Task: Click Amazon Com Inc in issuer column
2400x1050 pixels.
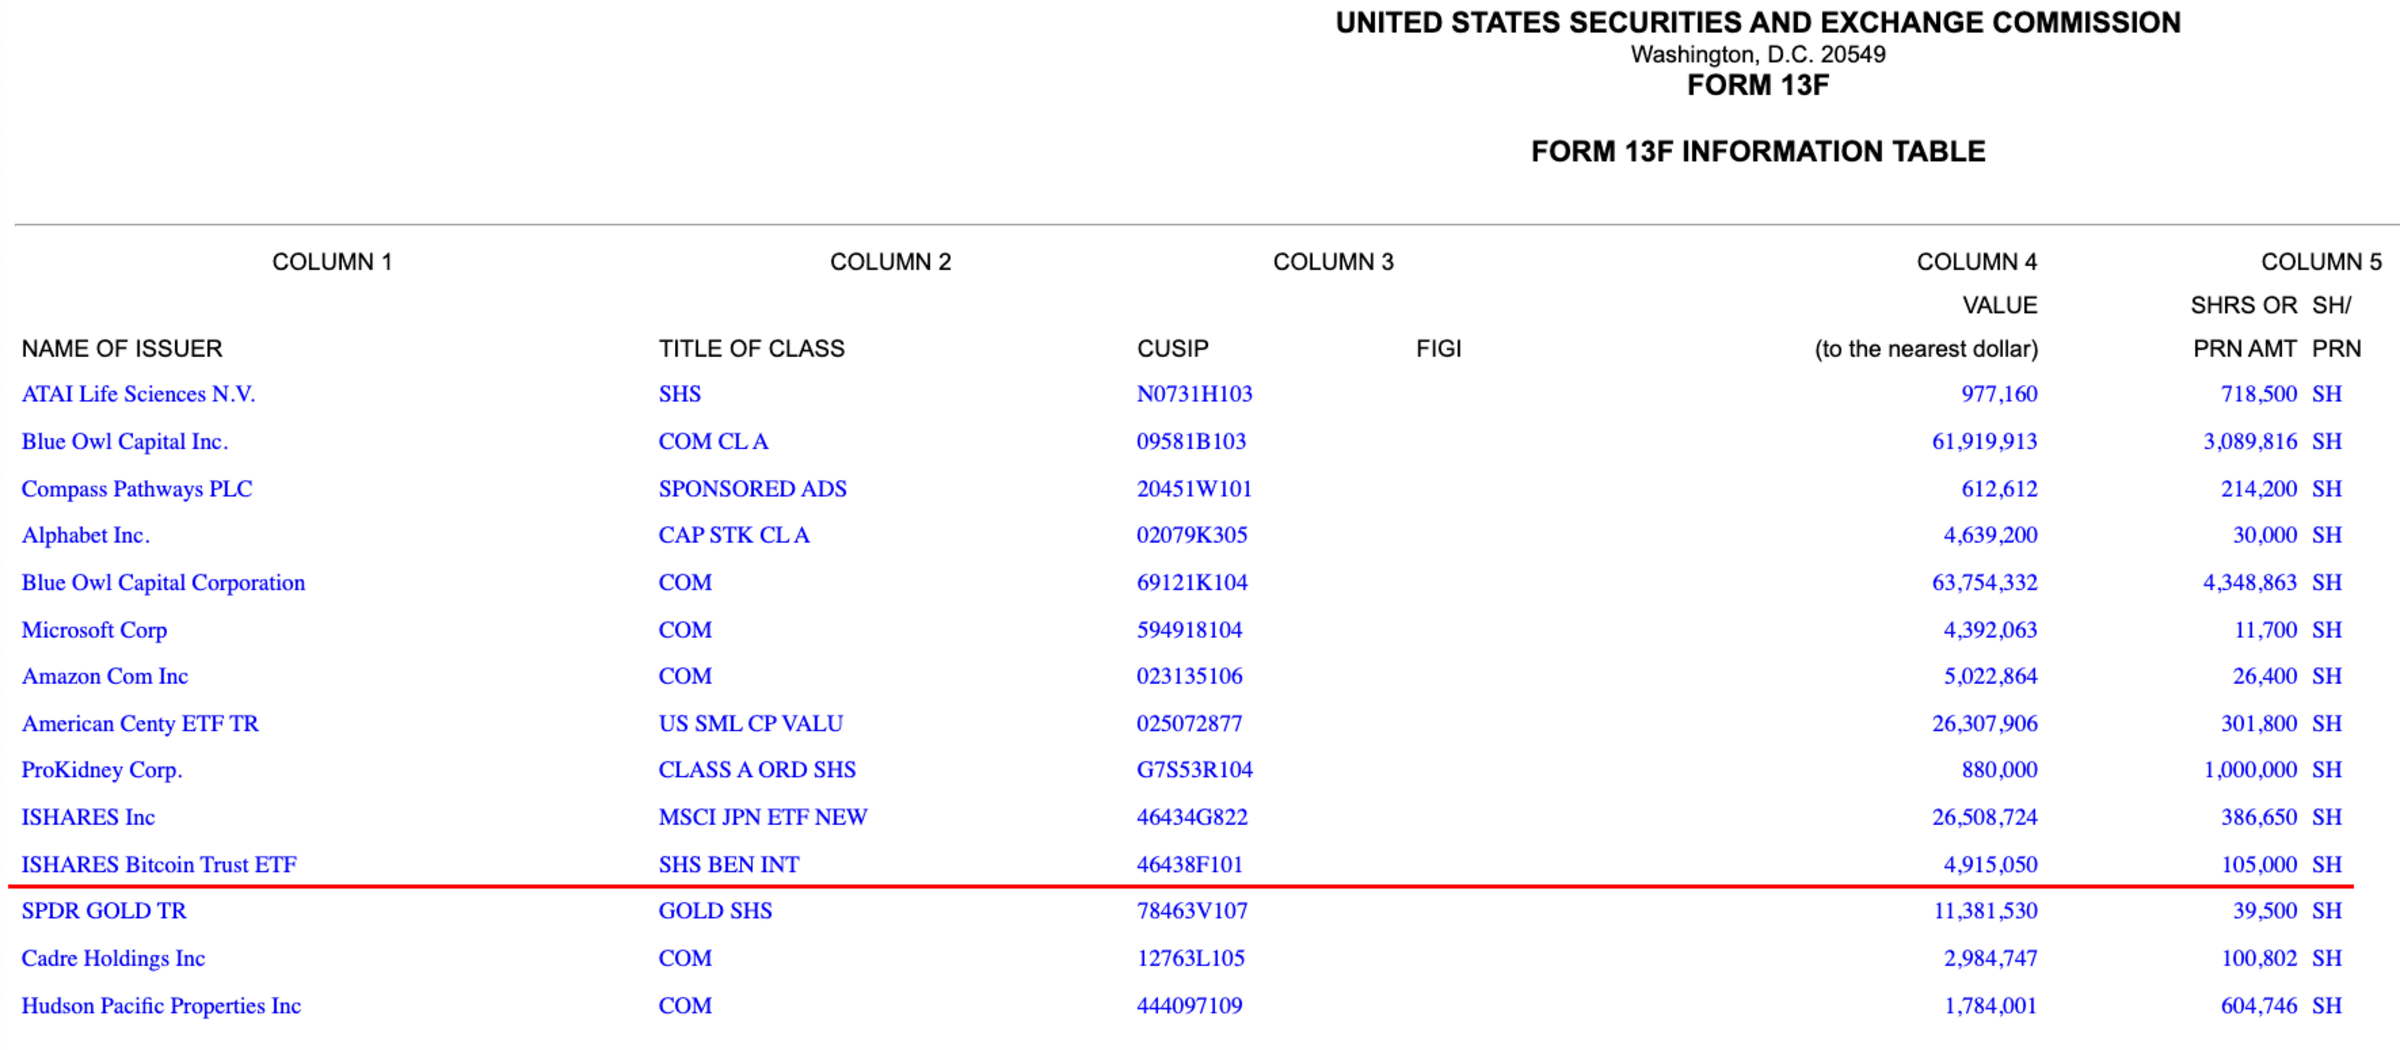Action: point(105,676)
